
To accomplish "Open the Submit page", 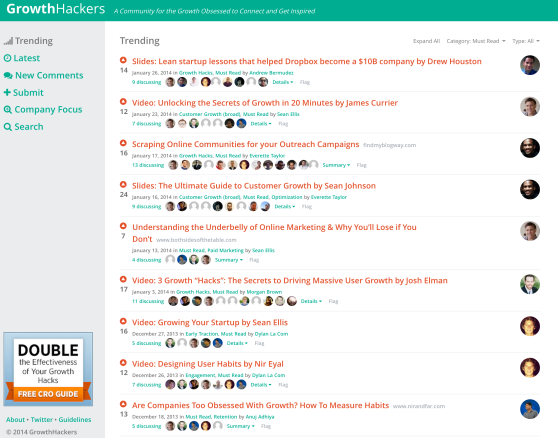I will coord(23,93).
